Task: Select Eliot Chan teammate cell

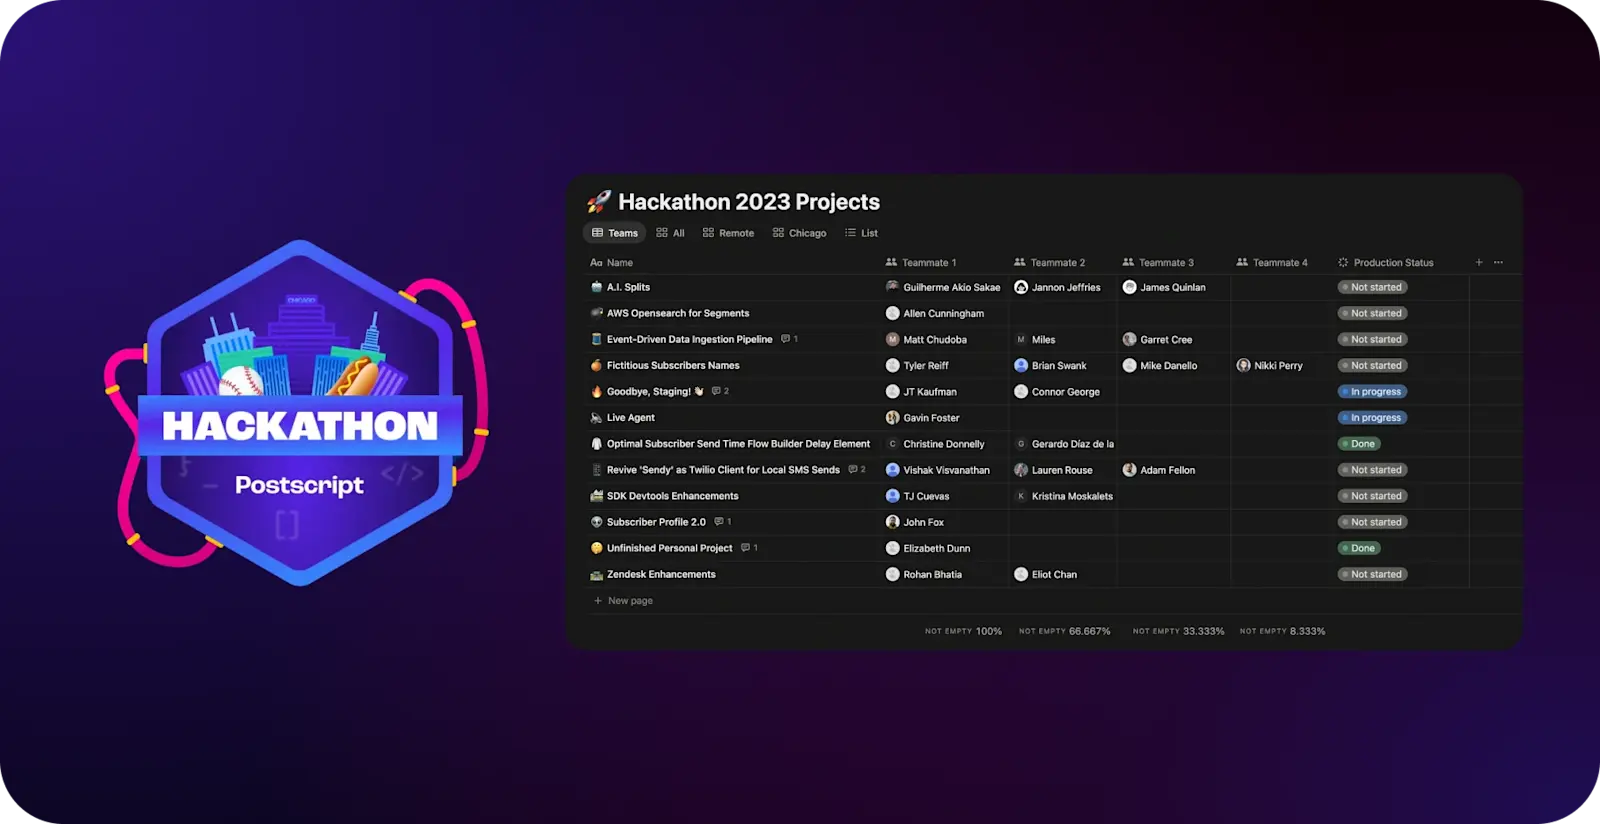Action: coord(1063,574)
